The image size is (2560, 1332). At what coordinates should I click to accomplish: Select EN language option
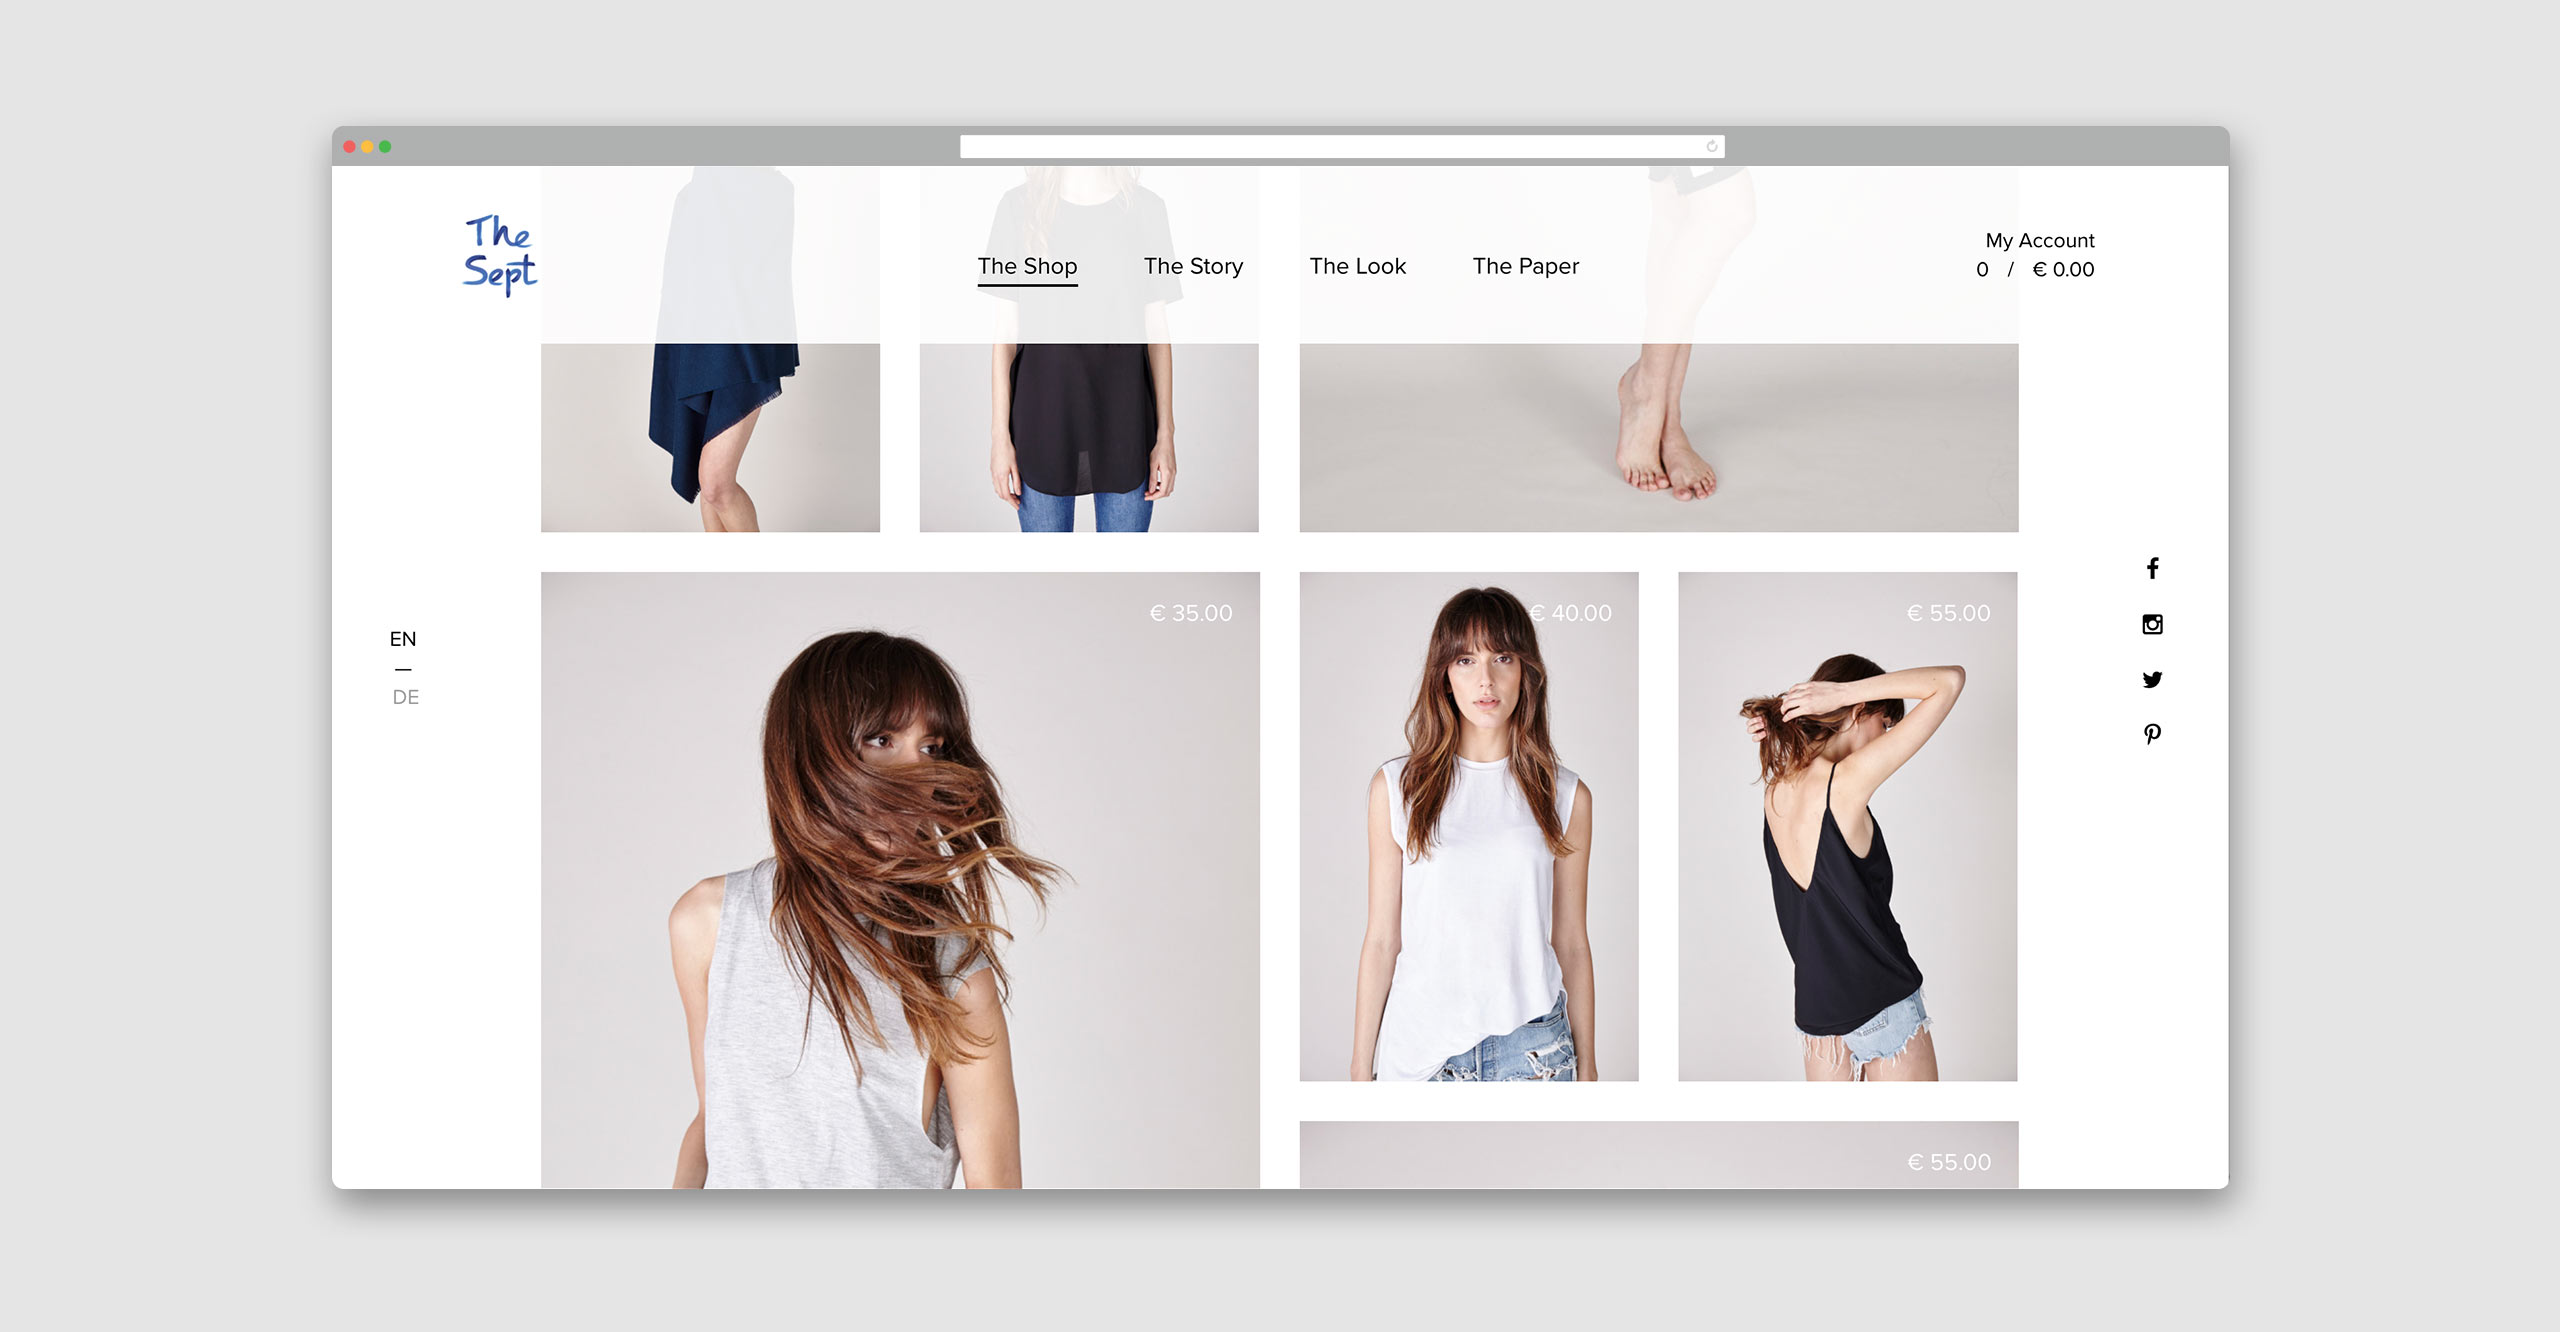point(403,638)
